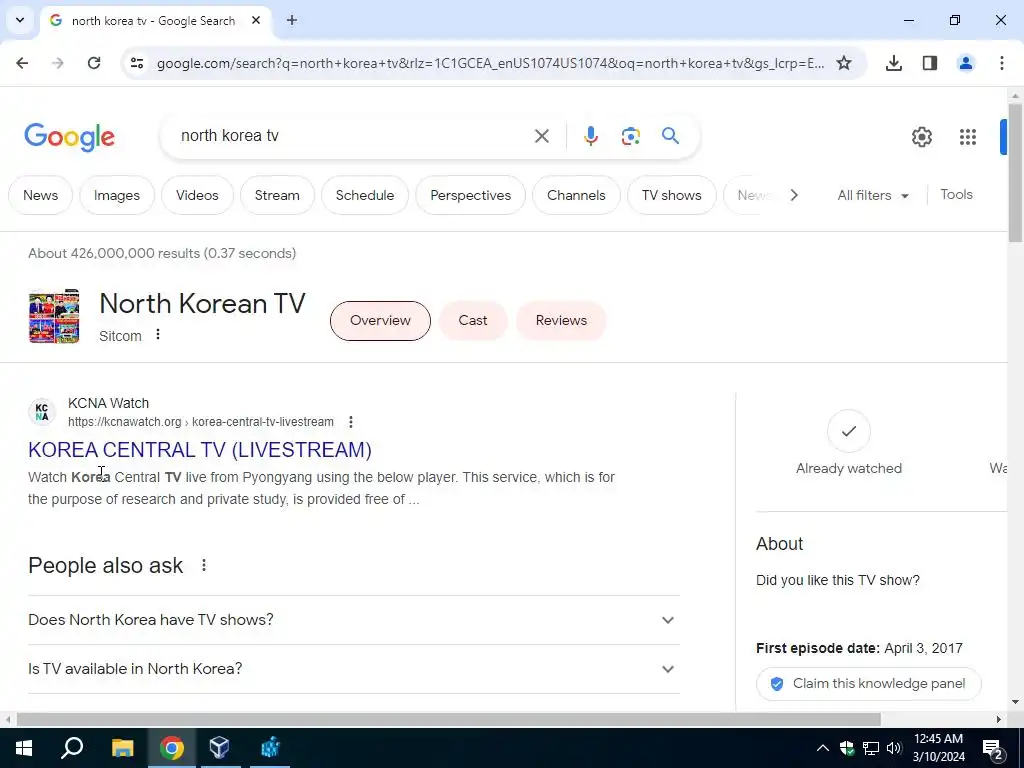The width and height of the screenshot is (1024, 768).
Task: Open KOREA CENTRAL TV (LIVESTREAM) link
Action: pyautogui.click(x=200, y=450)
